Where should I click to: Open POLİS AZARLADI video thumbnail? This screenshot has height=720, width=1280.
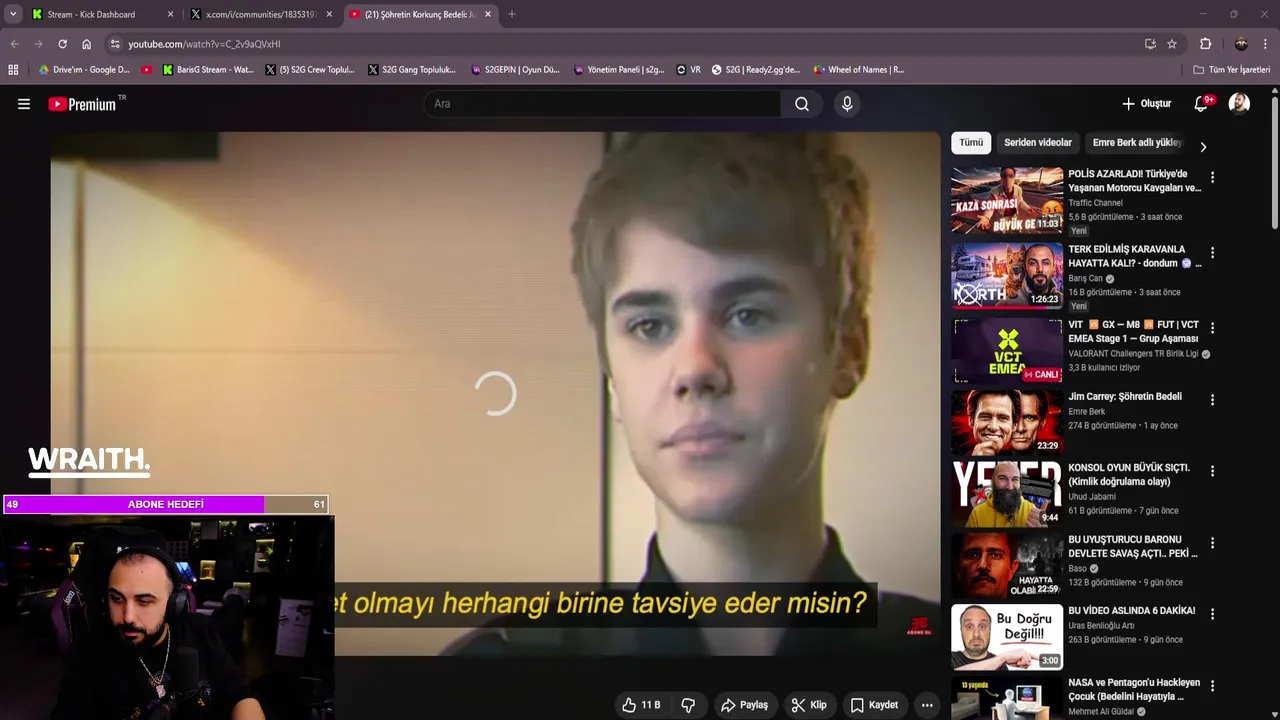pyautogui.click(x=1007, y=199)
